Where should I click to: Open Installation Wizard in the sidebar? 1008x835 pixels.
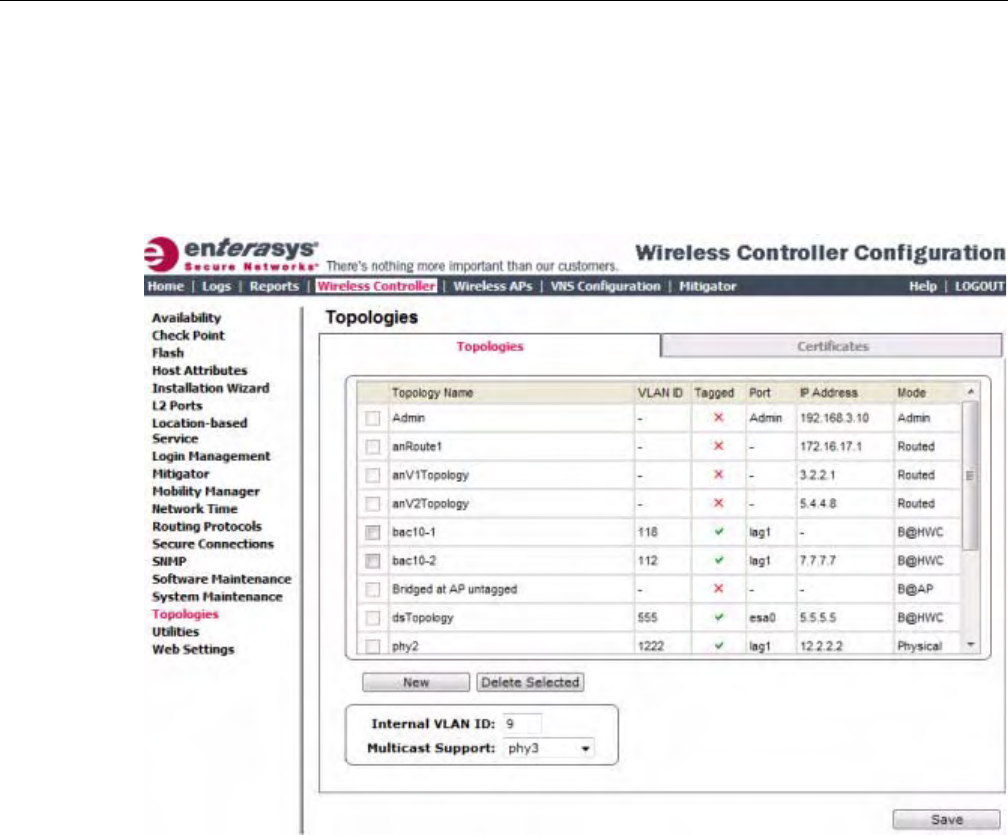[x=211, y=388]
